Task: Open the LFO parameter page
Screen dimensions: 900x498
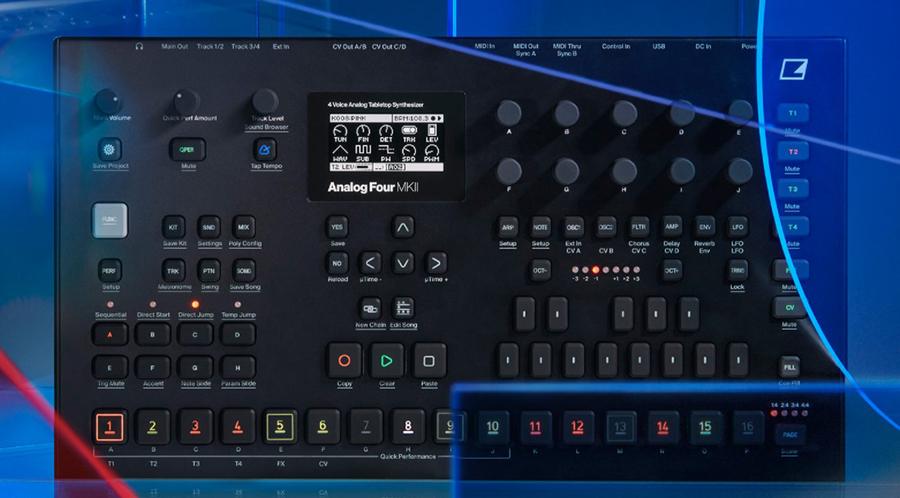Action: coord(738,227)
